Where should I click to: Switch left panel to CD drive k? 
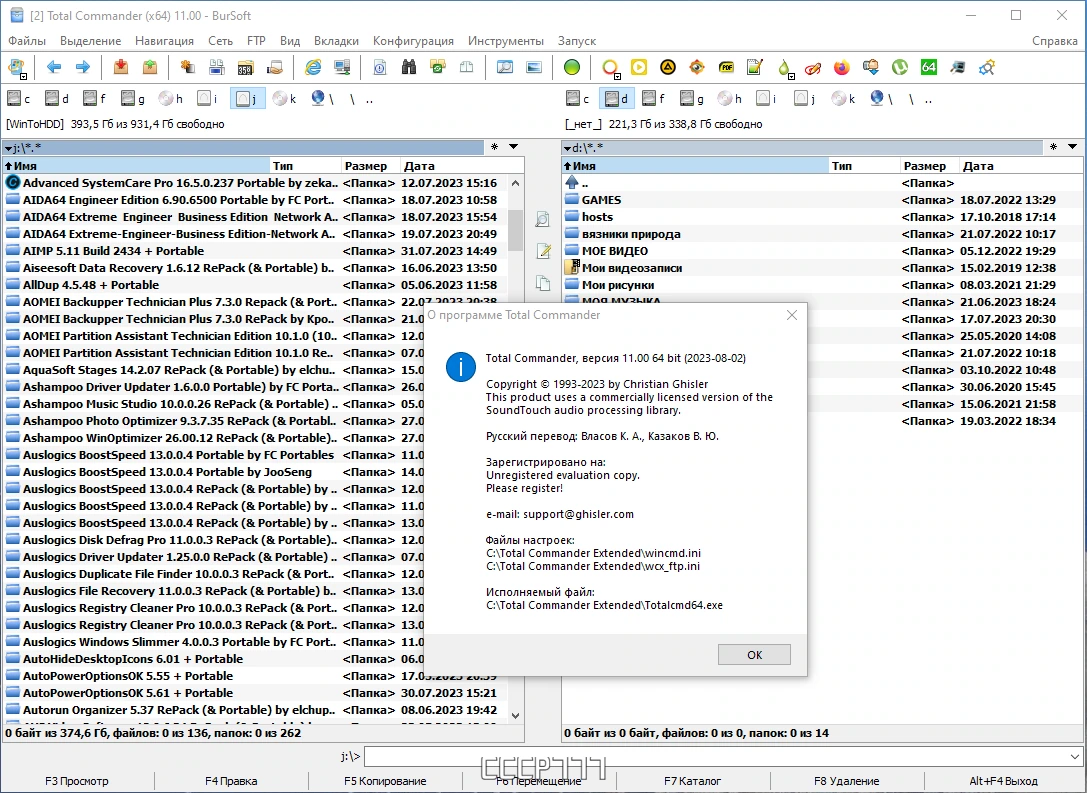click(x=284, y=99)
